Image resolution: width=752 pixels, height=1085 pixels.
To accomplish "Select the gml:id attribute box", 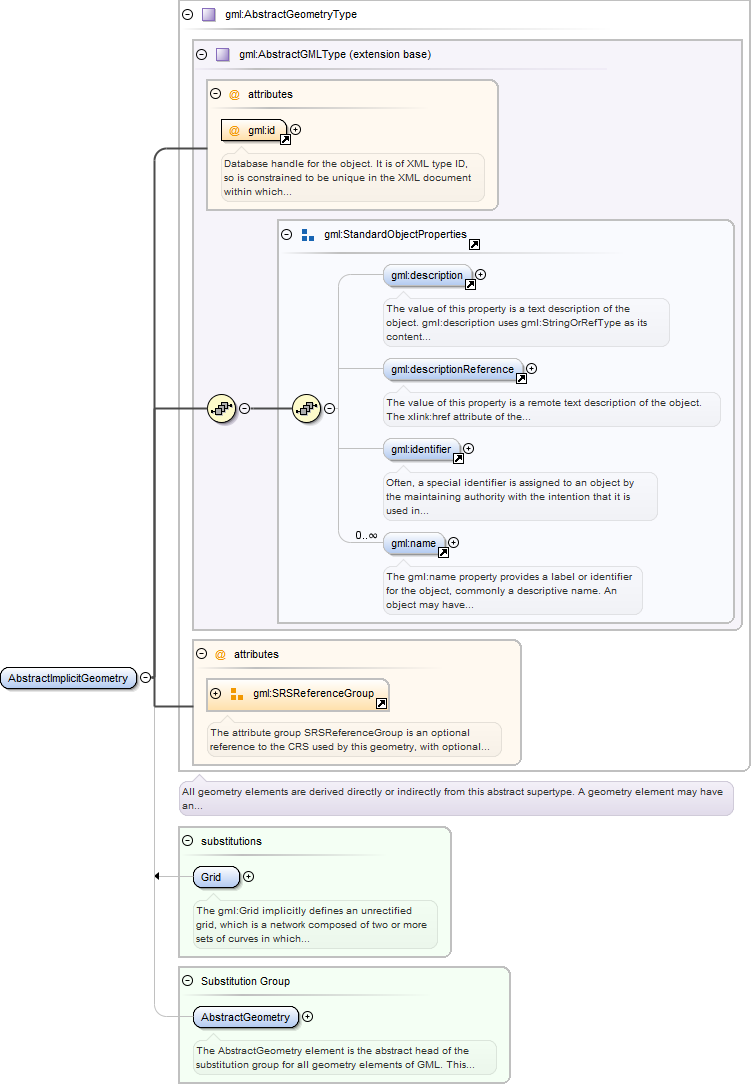I will click(254, 130).
